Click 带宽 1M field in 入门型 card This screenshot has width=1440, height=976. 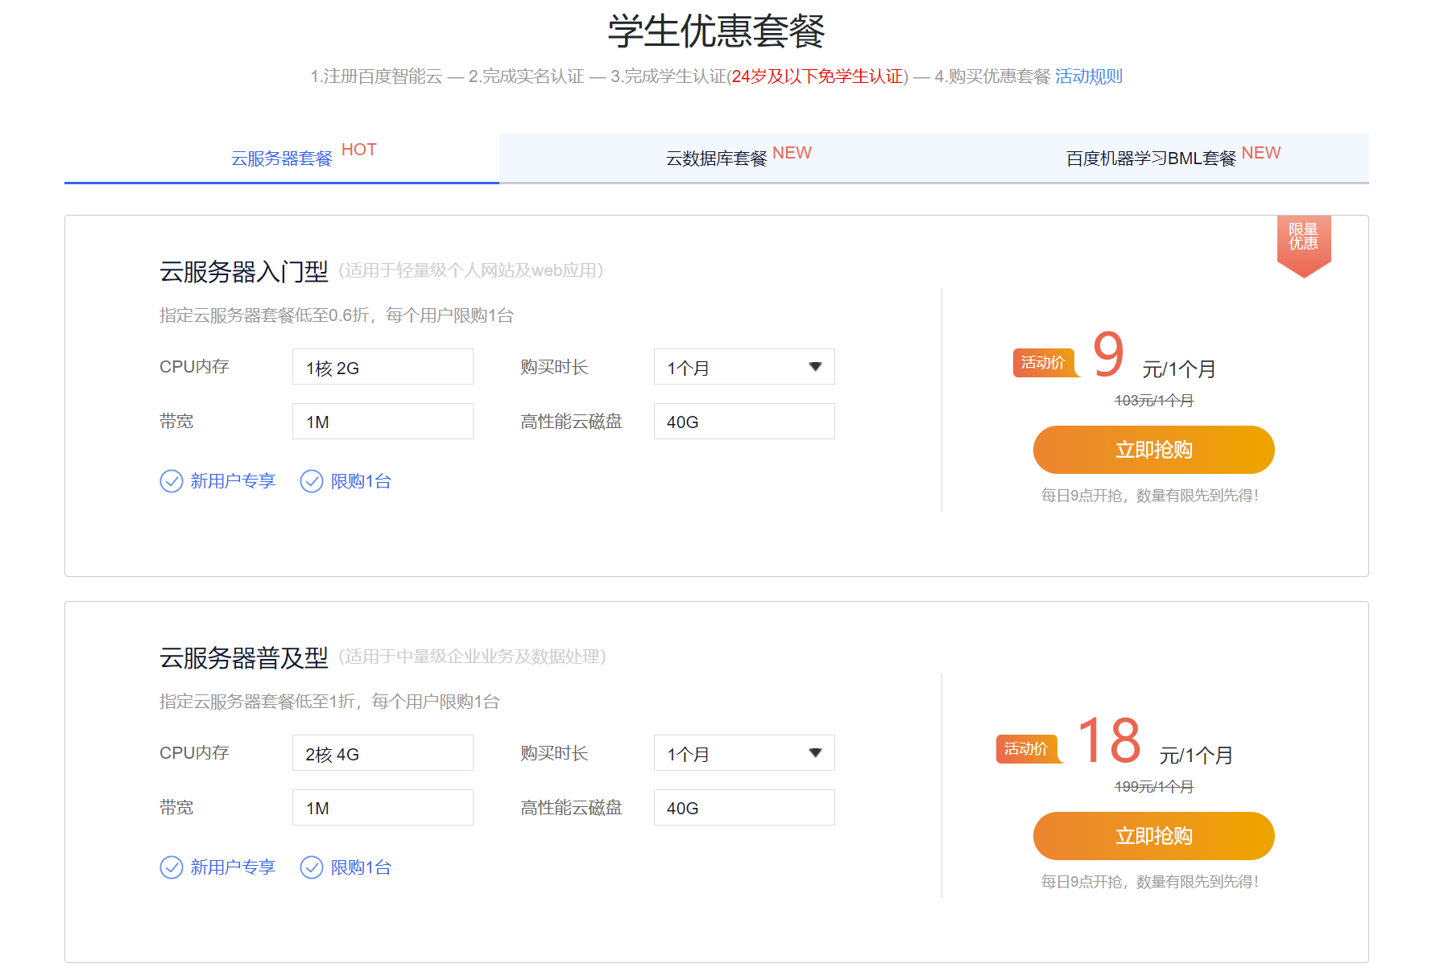point(382,421)
